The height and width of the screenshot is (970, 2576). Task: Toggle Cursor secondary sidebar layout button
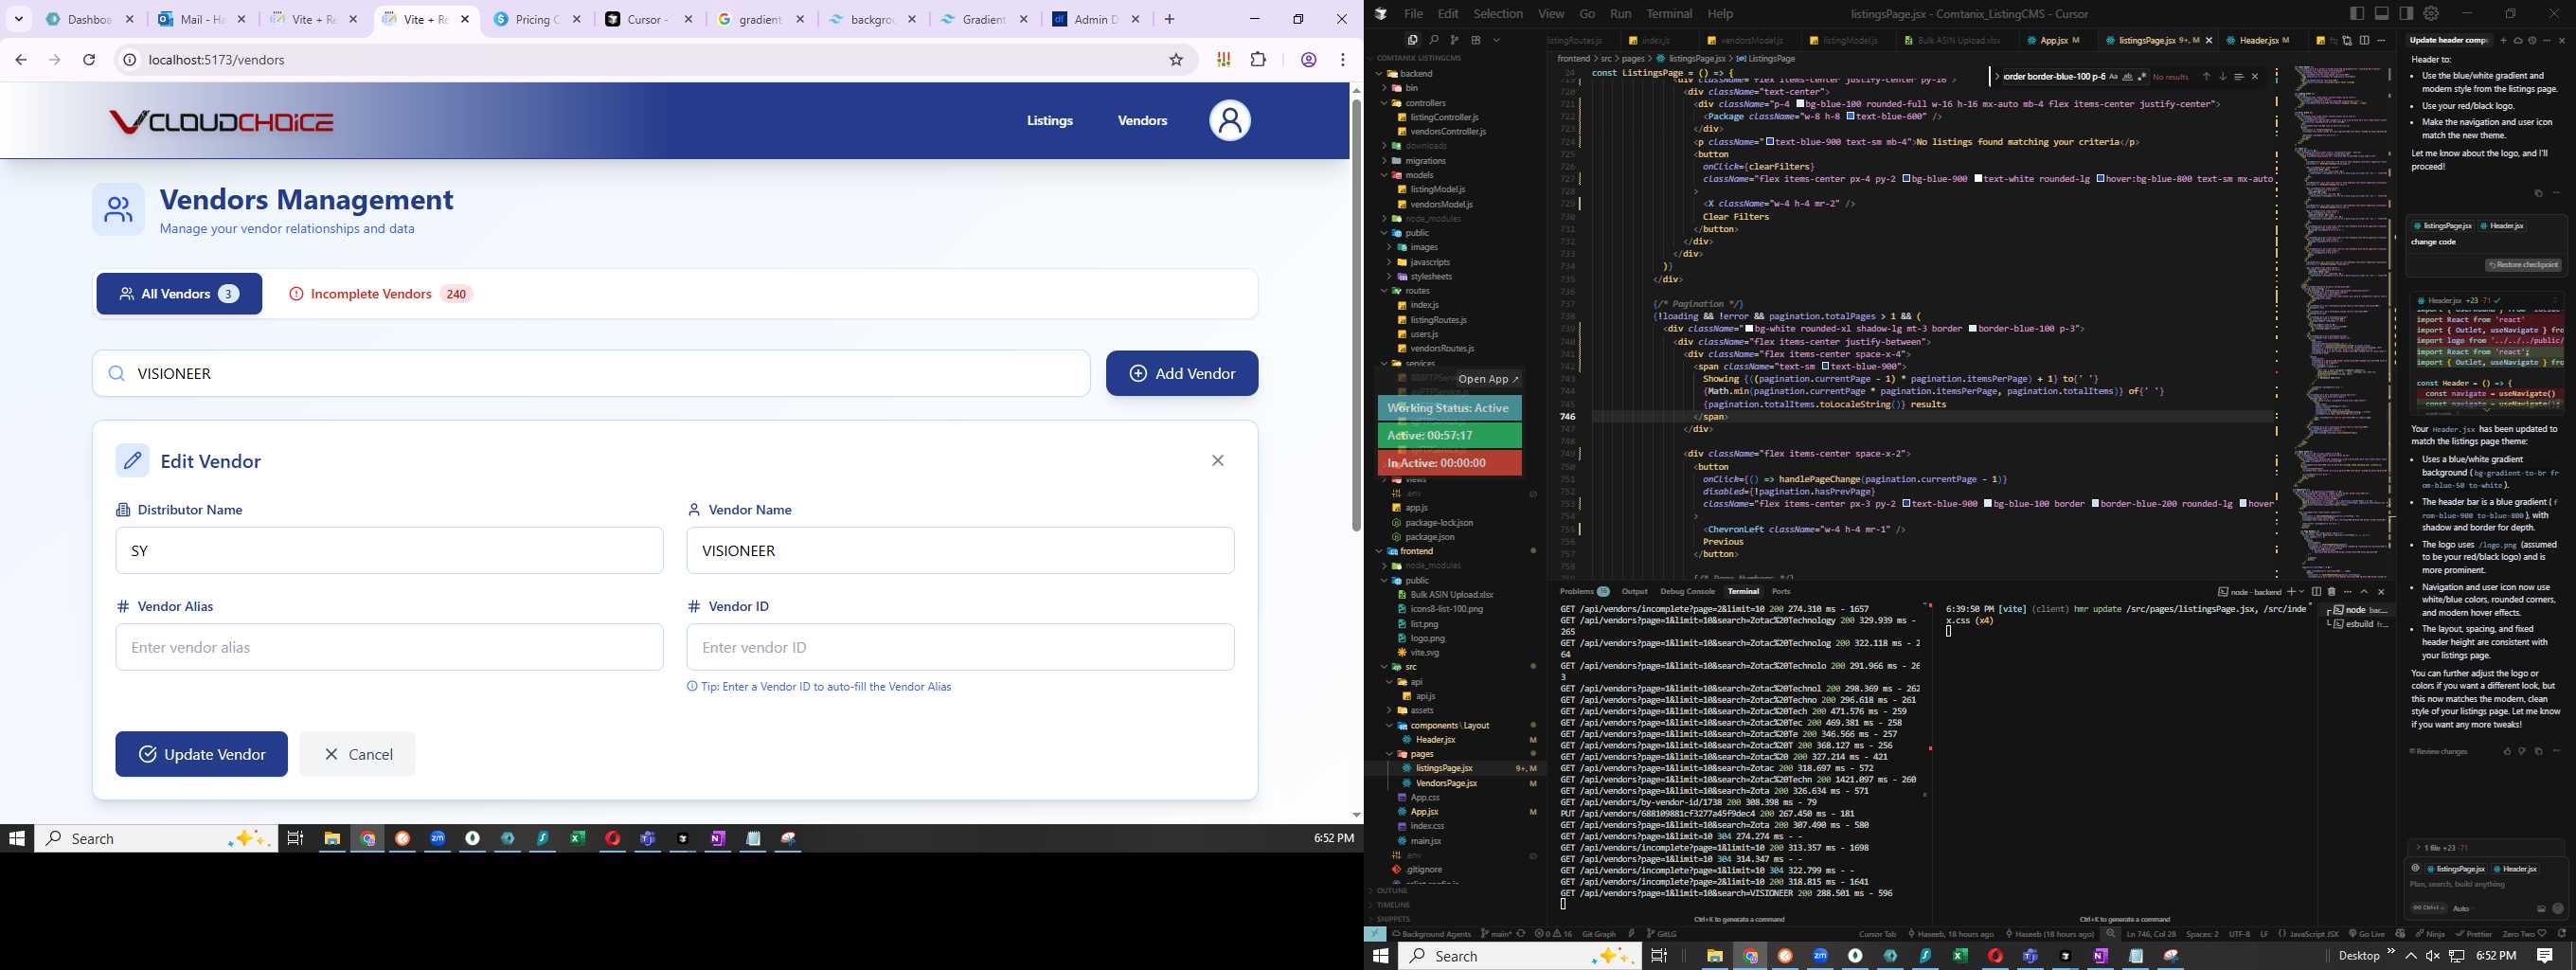pyautogui.click(x=2407, y=13)
